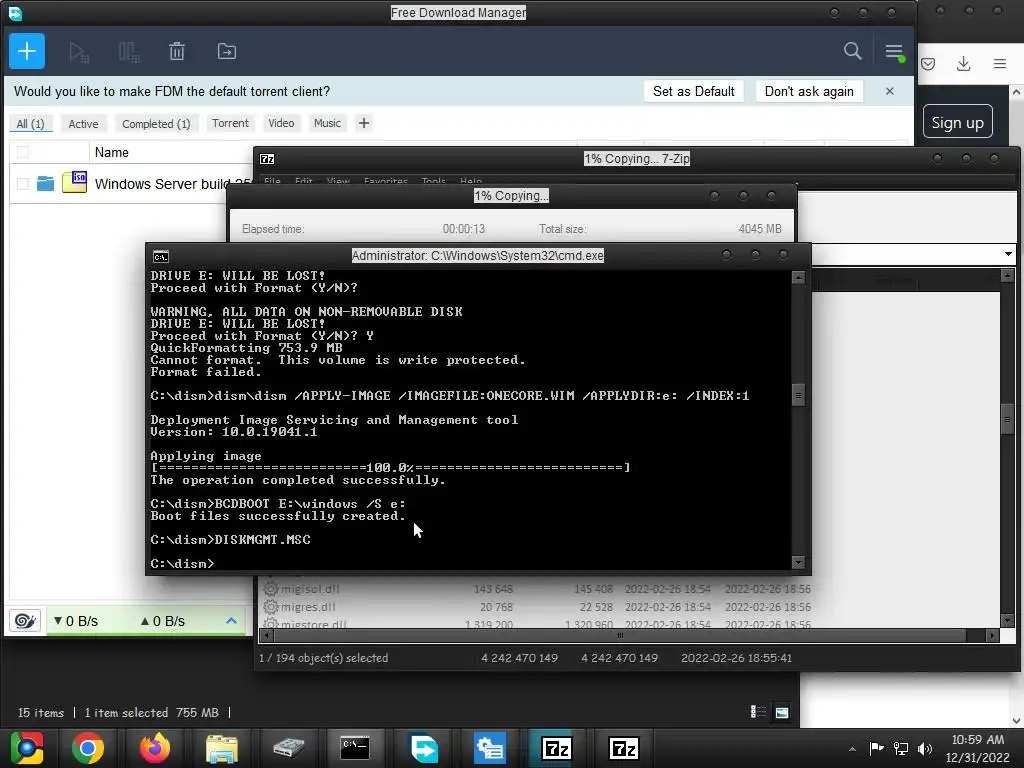Switch to the cmd taskbar button

click(x=355, y=748)
